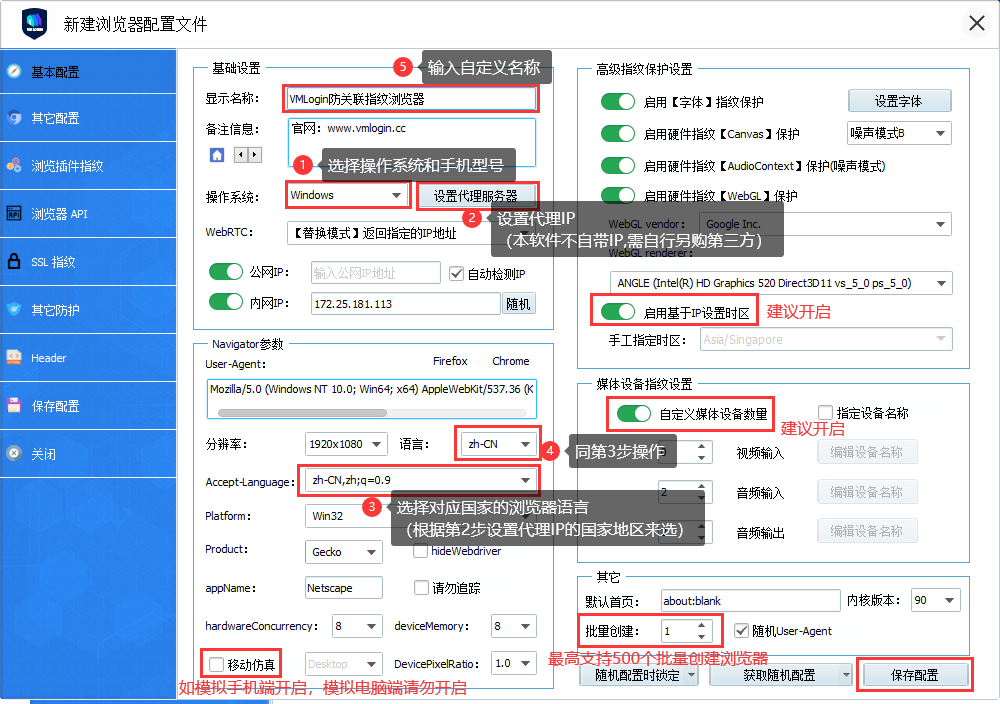
Task: Turn off the 内网IP switch
Action: (226, 302)
